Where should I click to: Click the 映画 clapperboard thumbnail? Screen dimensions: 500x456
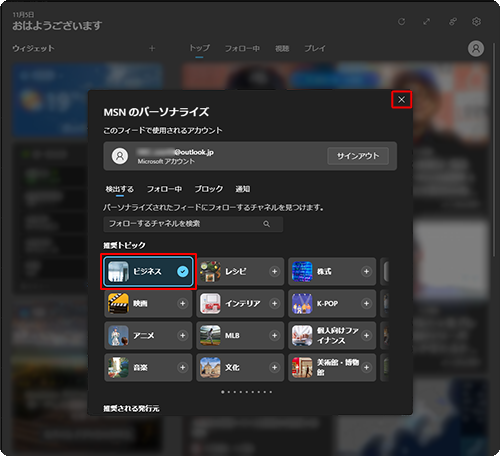[118, 304]
